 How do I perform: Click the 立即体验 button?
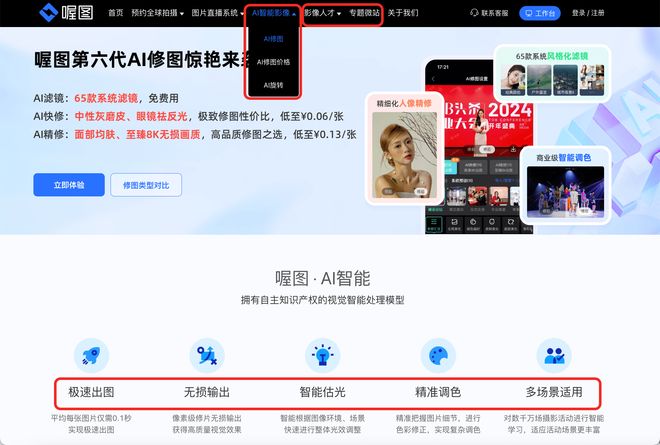click(x=69, y=185)
